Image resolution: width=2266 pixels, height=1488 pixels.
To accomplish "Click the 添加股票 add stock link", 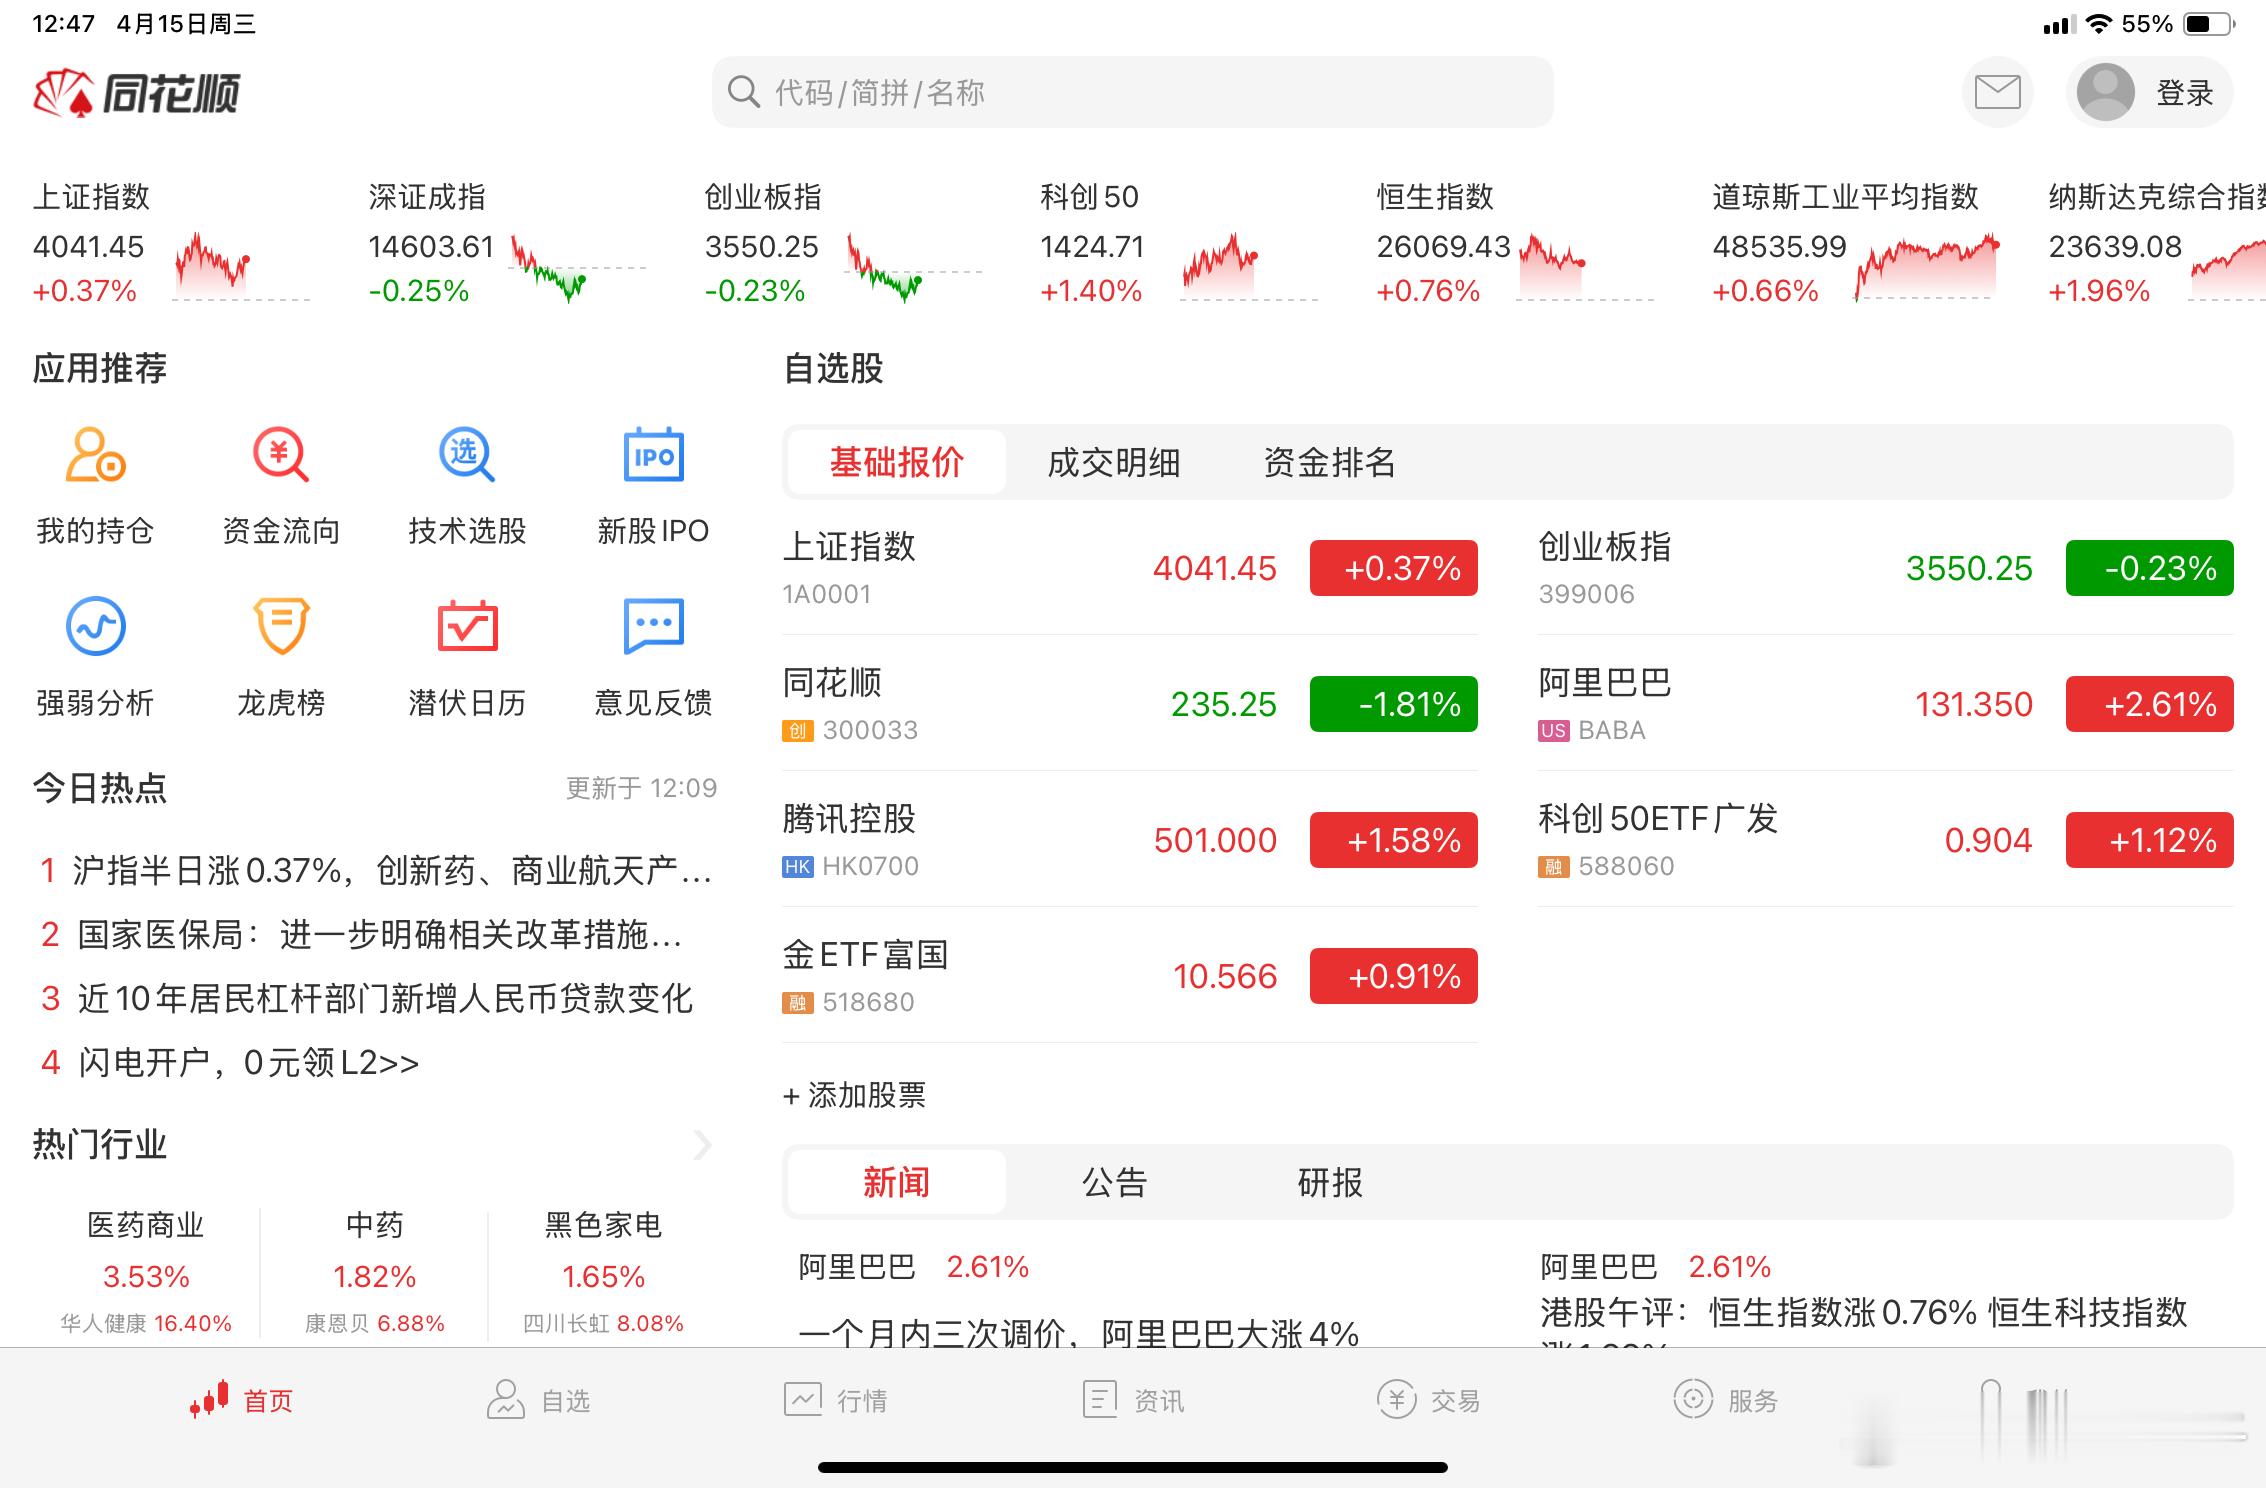I will (855, 1096).
